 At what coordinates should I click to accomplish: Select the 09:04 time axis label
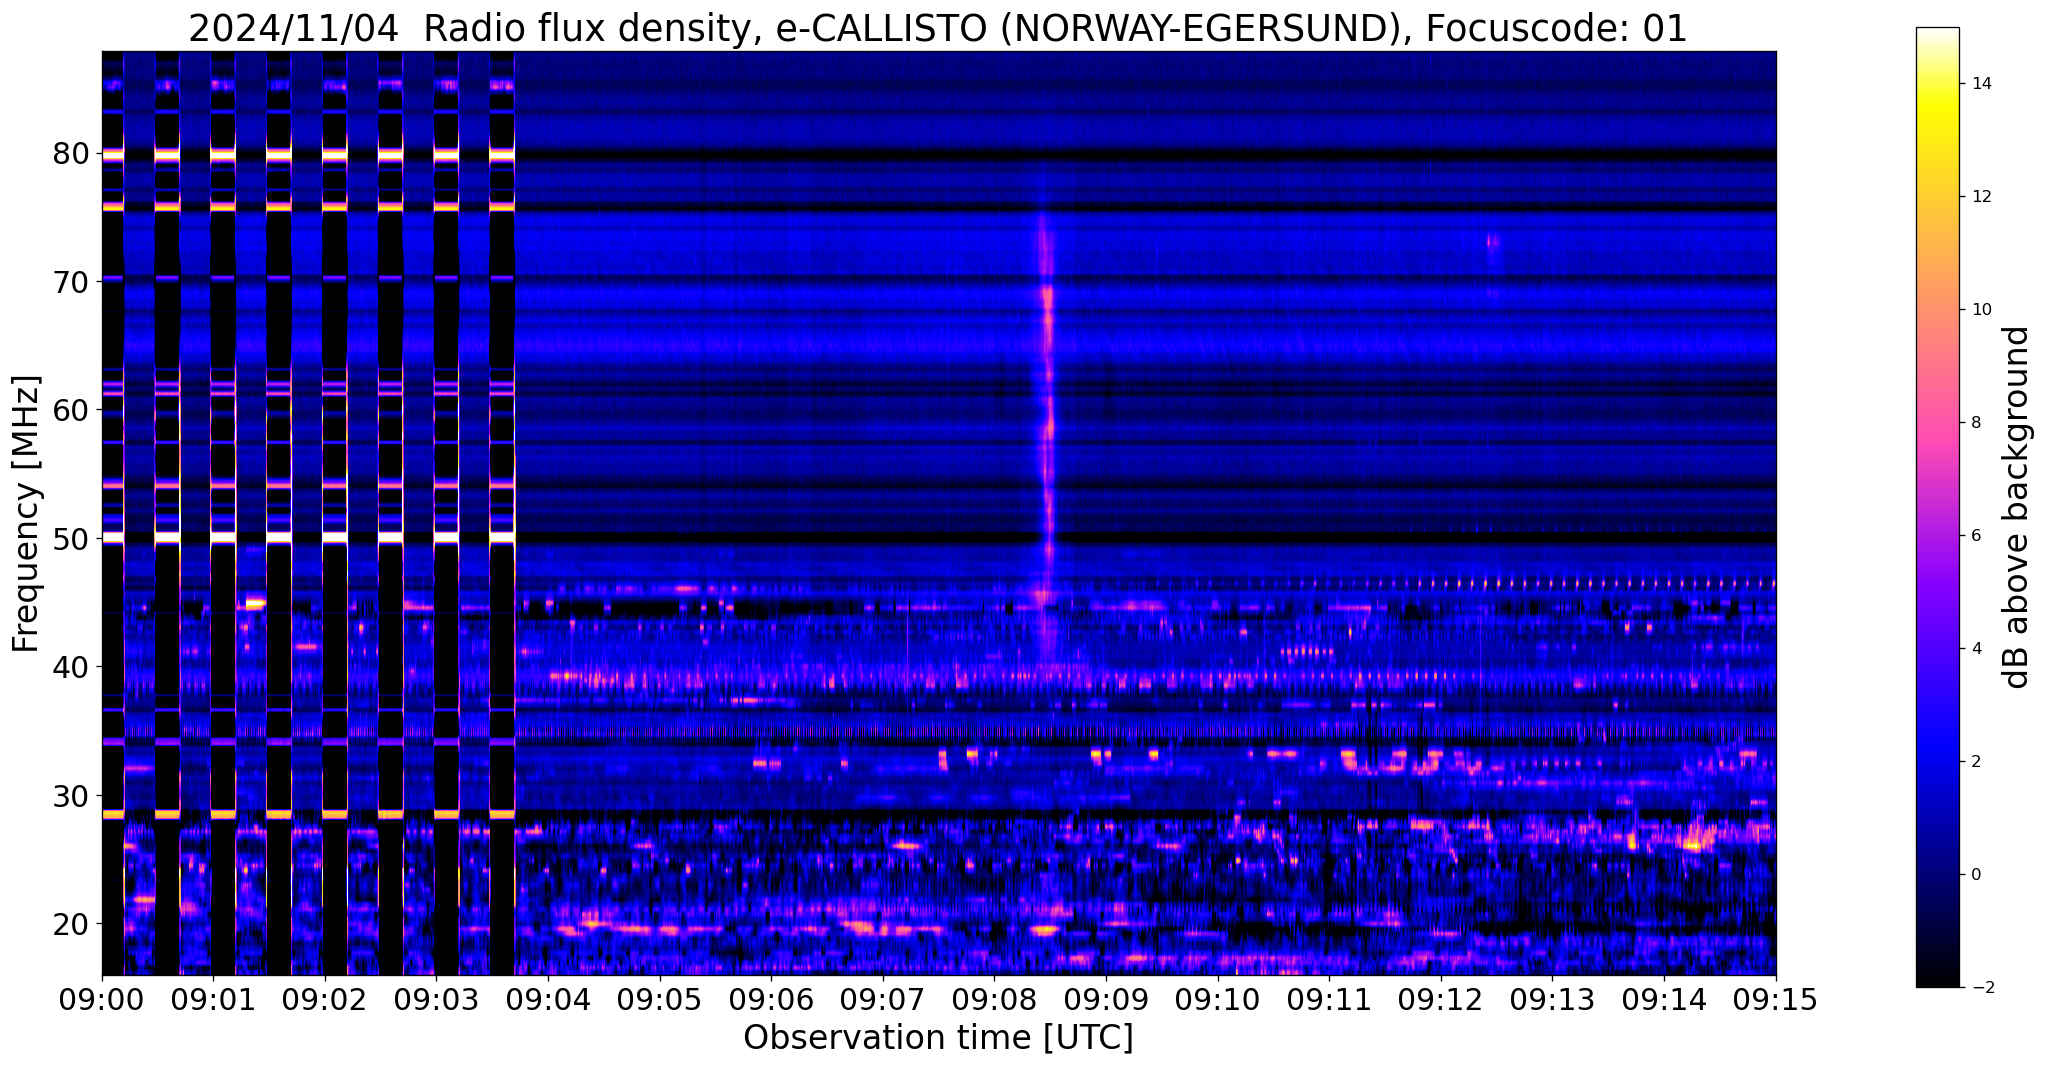coord(548,999)
